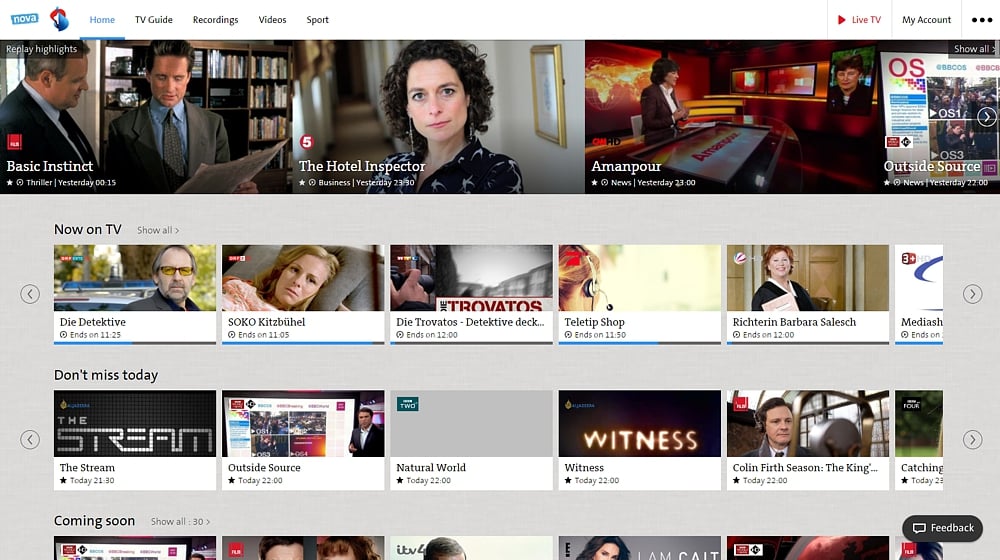
Task: Show all Replay highlights
Action: click(x=973, y=48)
